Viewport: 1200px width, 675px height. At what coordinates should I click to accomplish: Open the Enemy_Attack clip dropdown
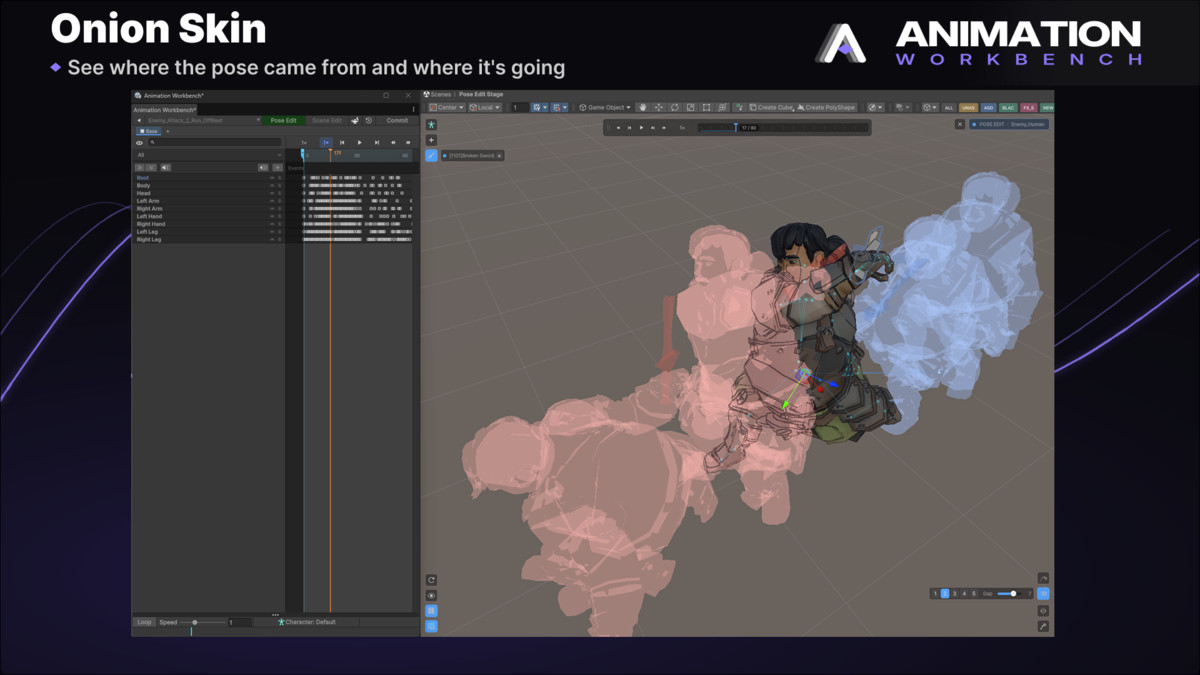[203, 120]
